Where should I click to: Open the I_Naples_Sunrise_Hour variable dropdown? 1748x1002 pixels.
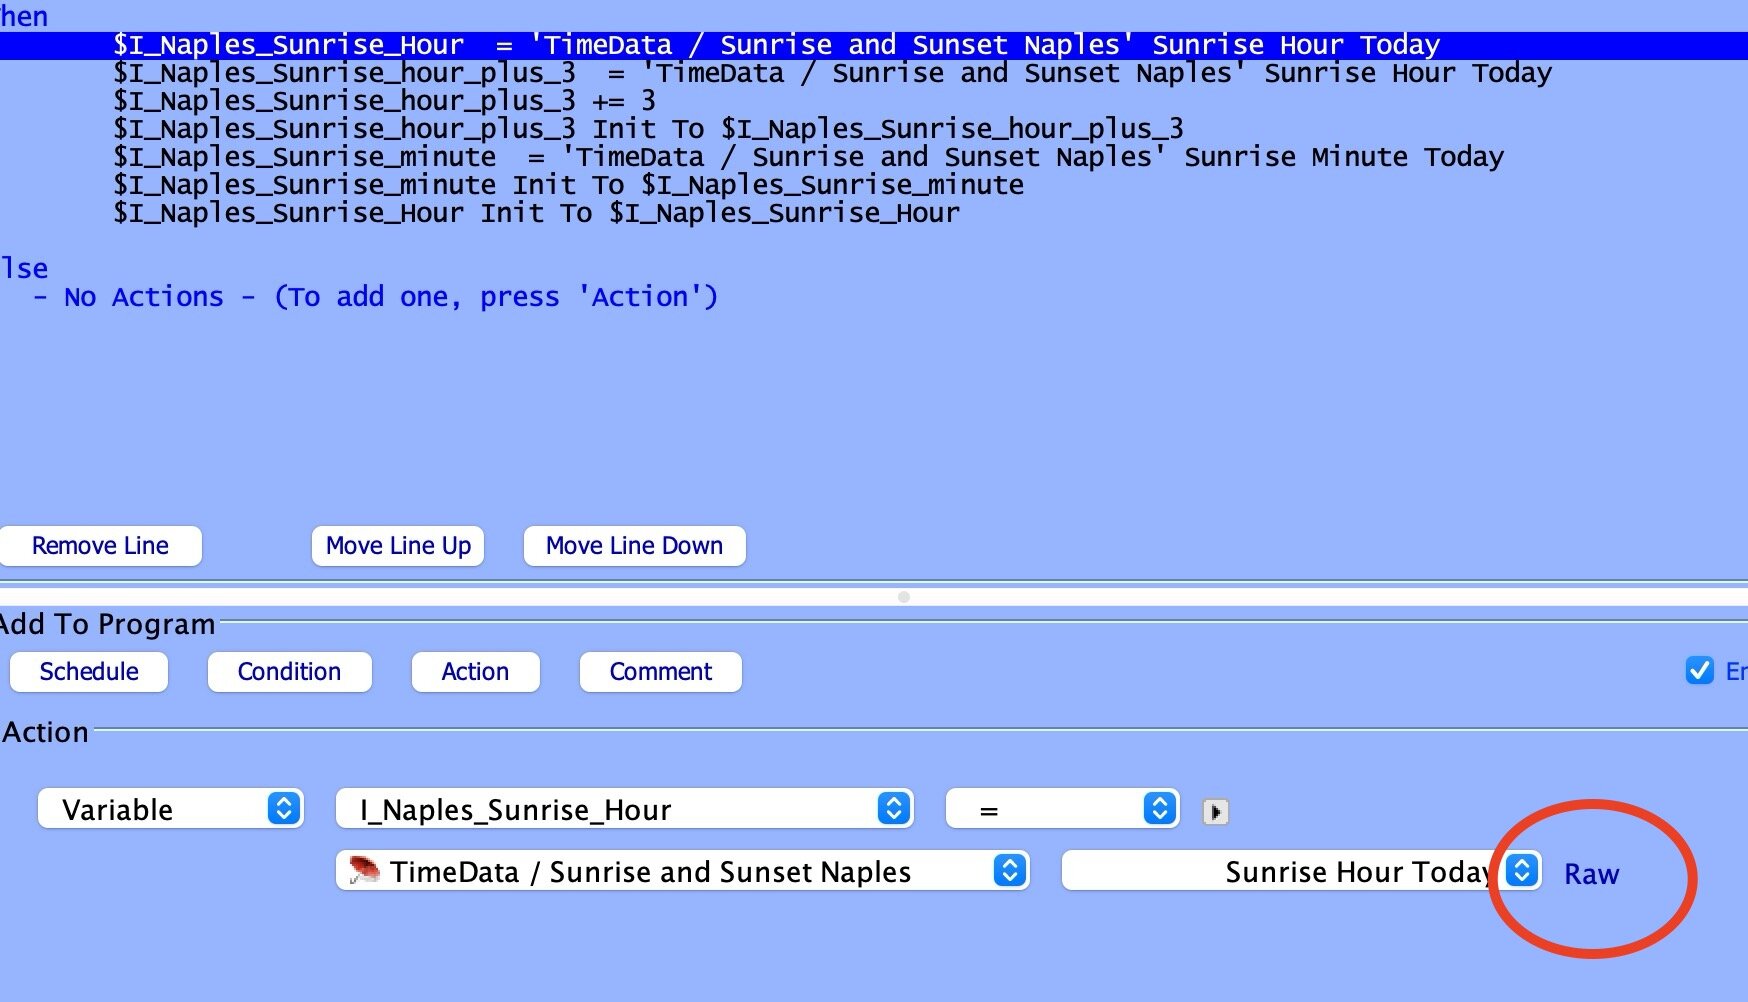tap(624, 809)
